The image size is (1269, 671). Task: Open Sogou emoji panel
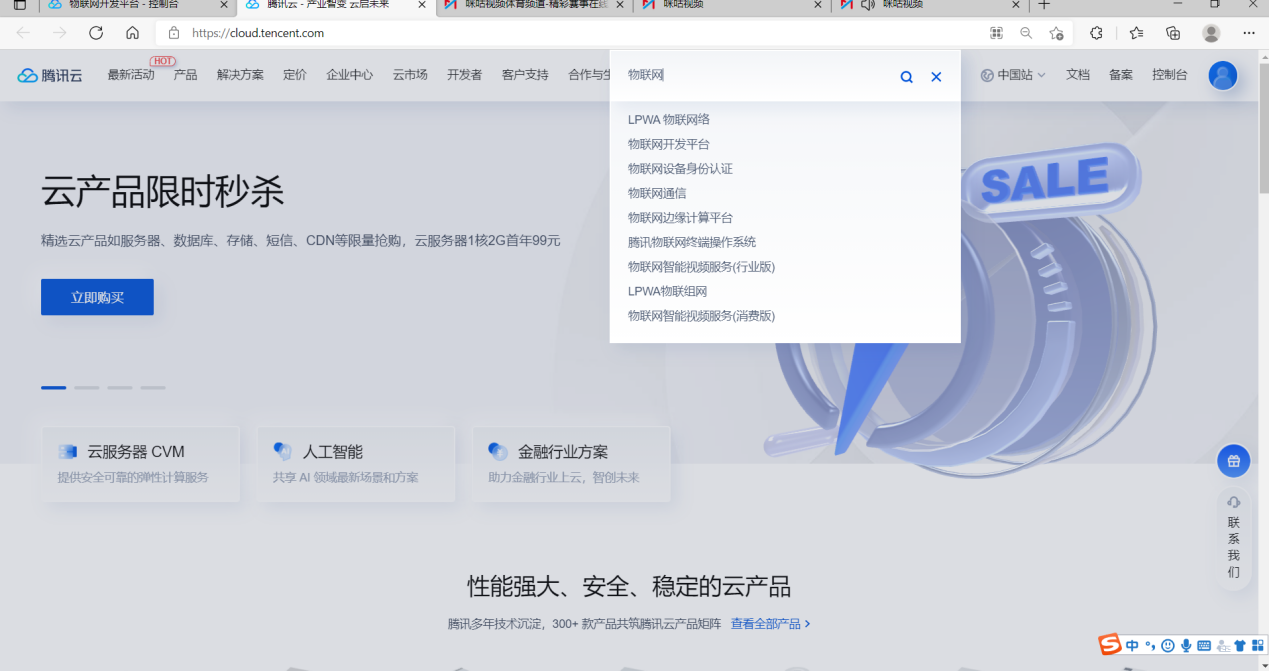(x=1168, y=646)
